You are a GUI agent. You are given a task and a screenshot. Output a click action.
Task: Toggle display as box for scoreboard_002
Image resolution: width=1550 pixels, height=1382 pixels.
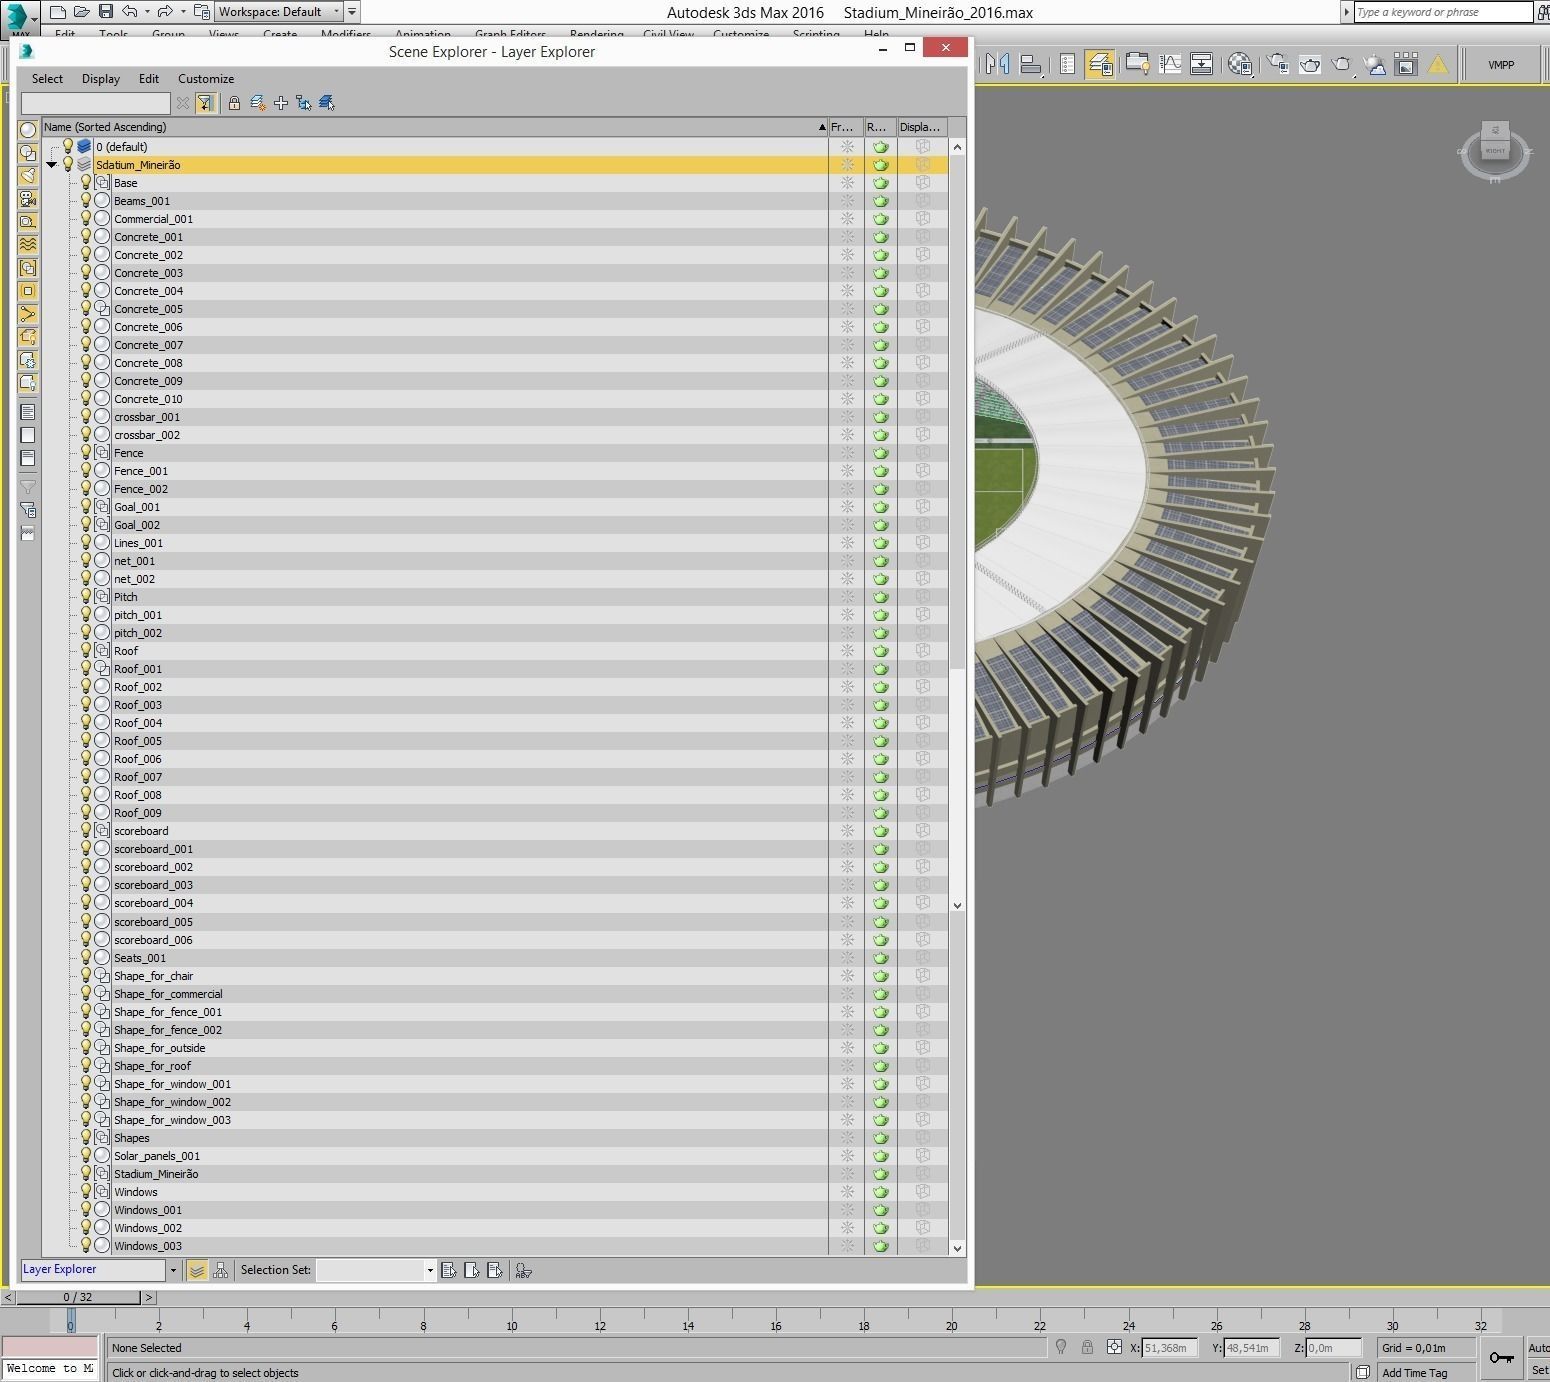[923, 866]
